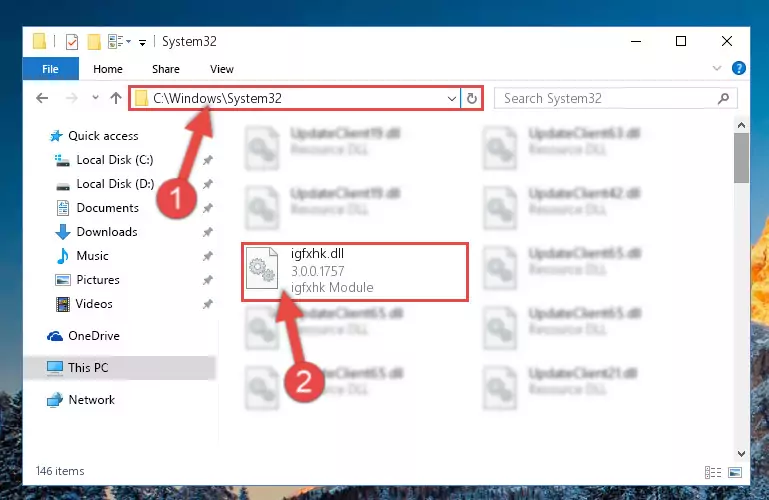Go back with the Back arrow
The height and width of the screenshot is (500, 769).
pyautogui.click(x=42, y=98)
